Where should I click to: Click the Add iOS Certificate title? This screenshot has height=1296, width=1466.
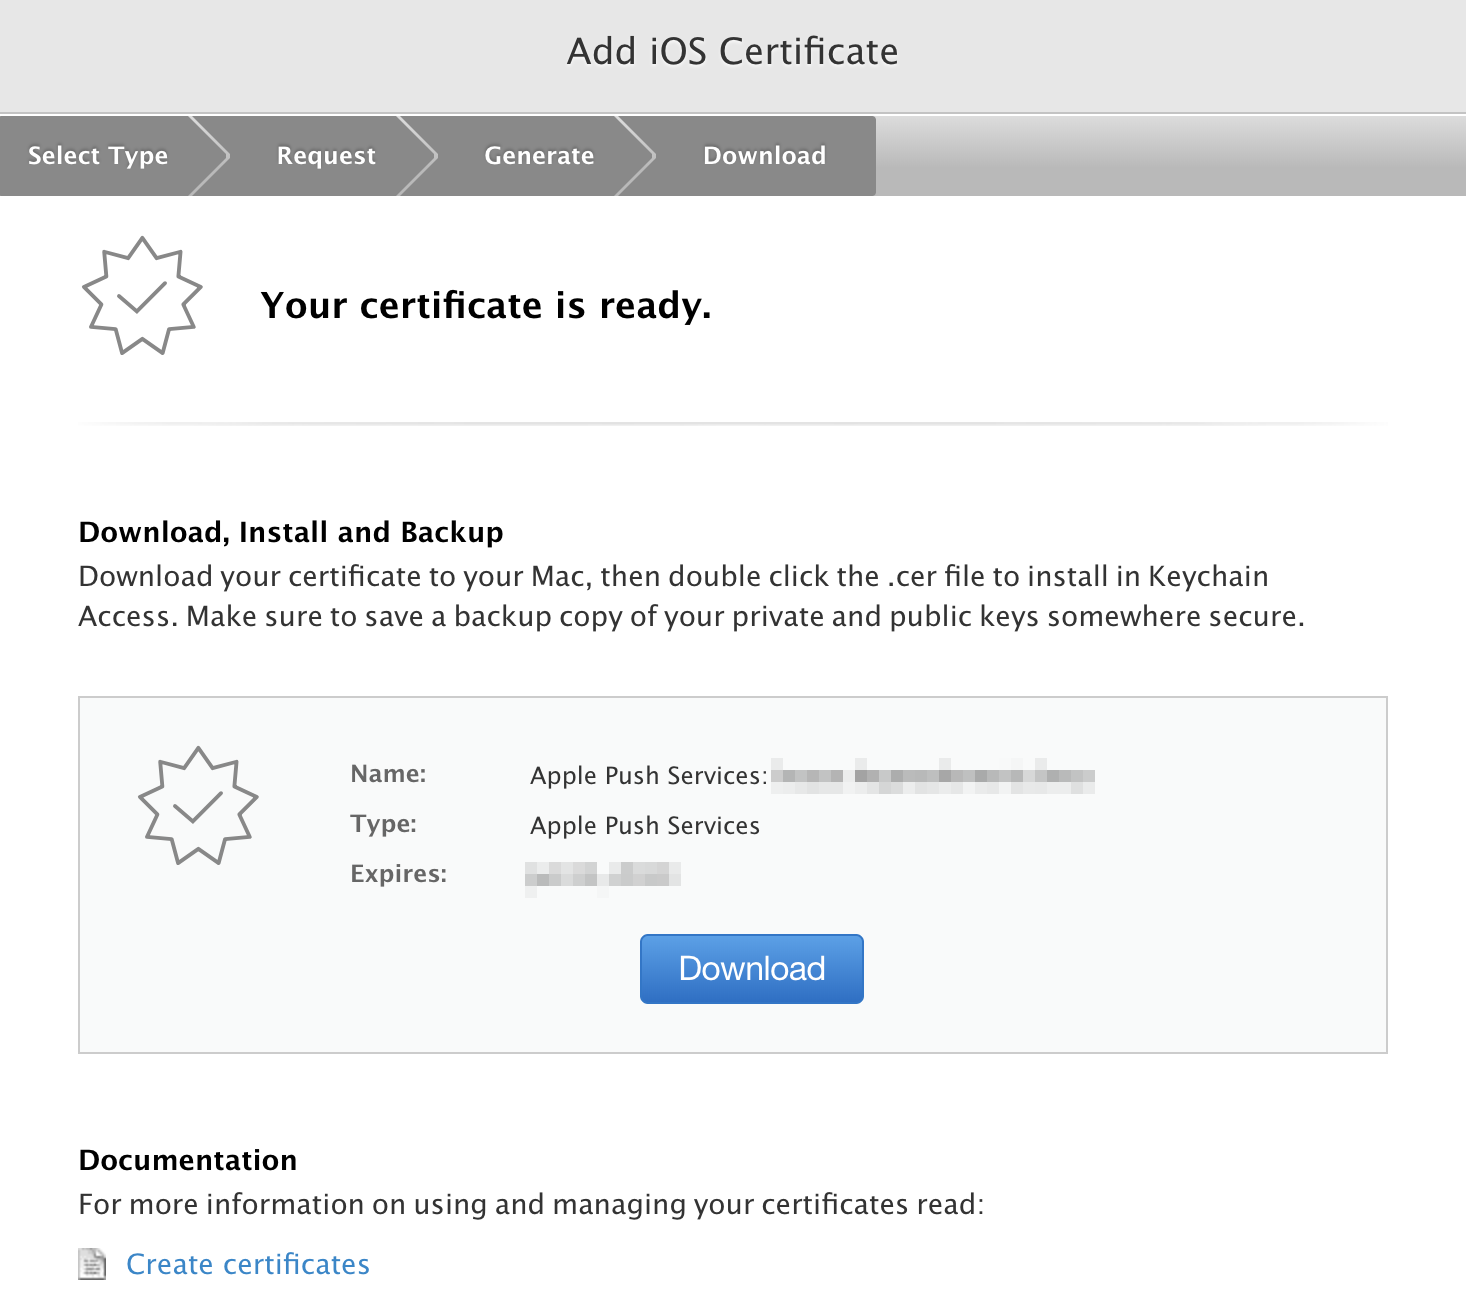[x=732, y=51]
